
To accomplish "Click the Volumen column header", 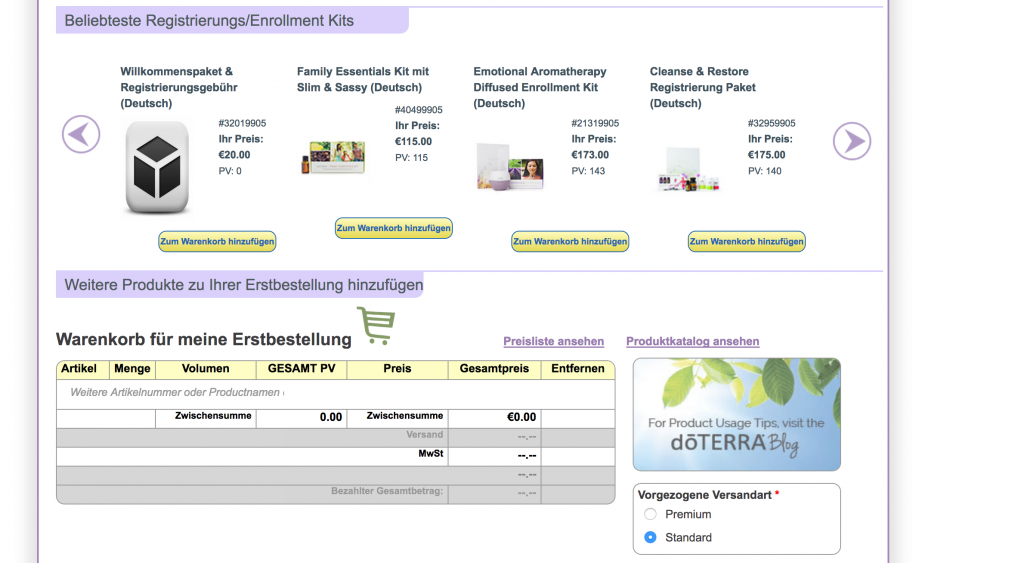I will tap(205, 369).
